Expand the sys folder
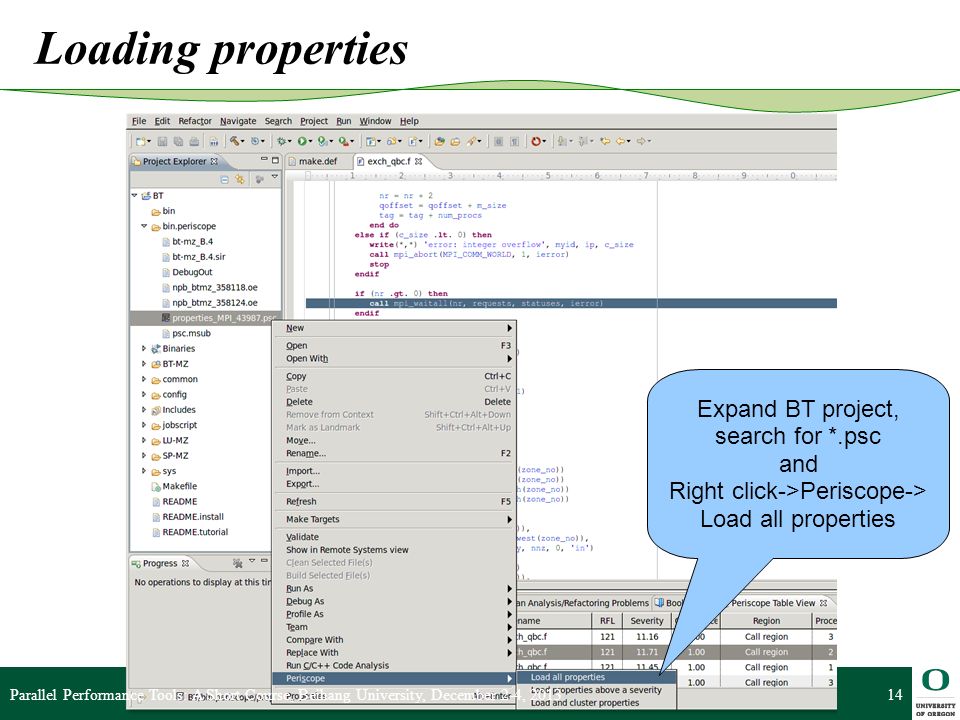This screenshot has width=960, height=720. [x=144, y=471]
